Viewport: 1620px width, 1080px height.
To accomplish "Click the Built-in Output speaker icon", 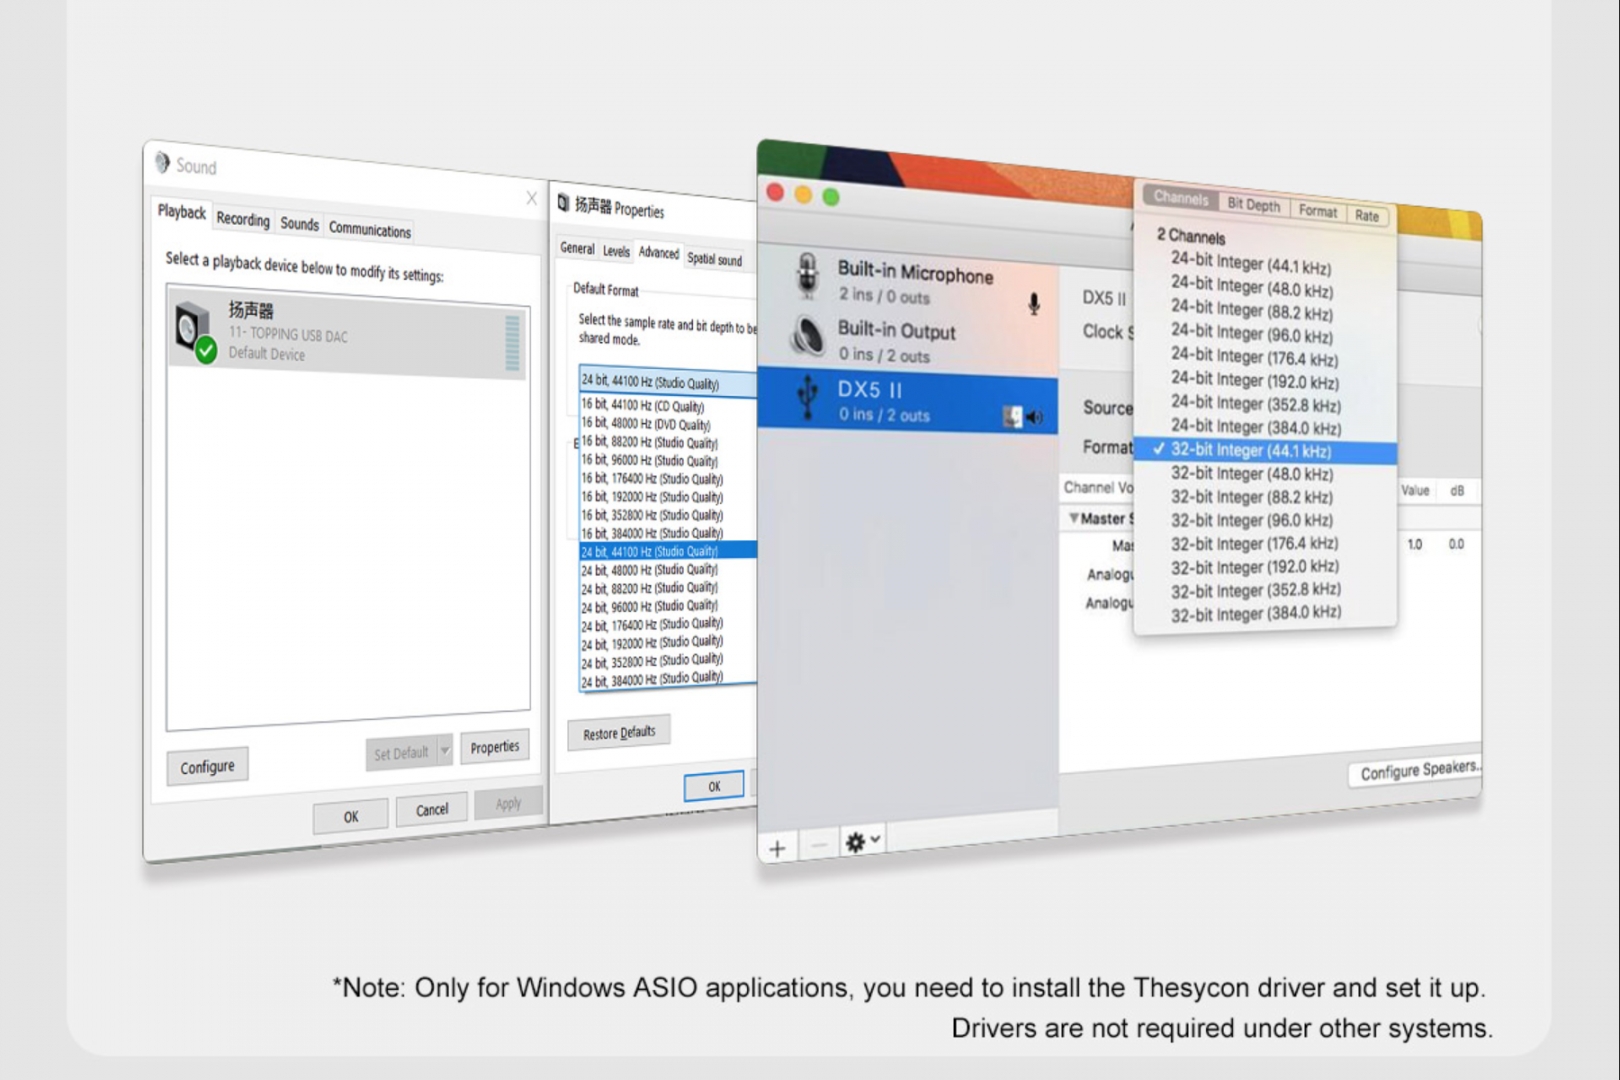I will (807, 335).
